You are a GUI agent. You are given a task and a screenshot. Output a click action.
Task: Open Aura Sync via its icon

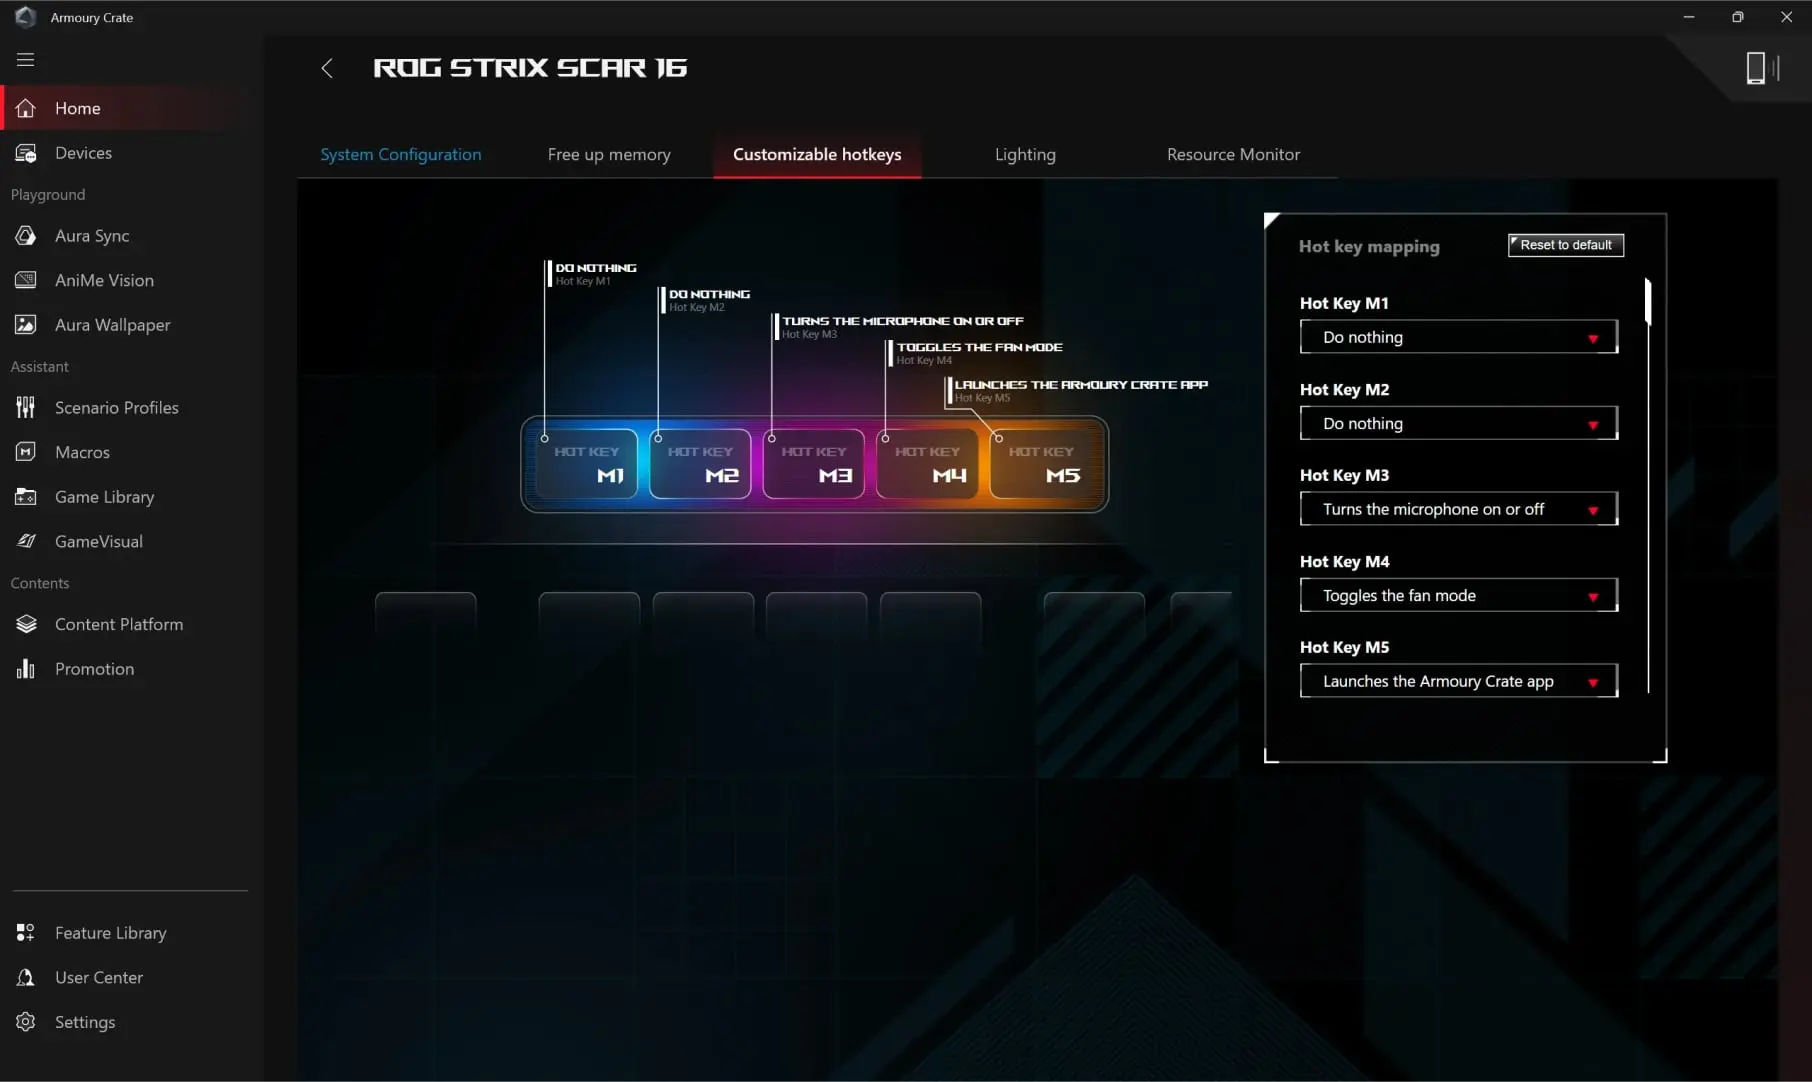[x=26, y=236]
